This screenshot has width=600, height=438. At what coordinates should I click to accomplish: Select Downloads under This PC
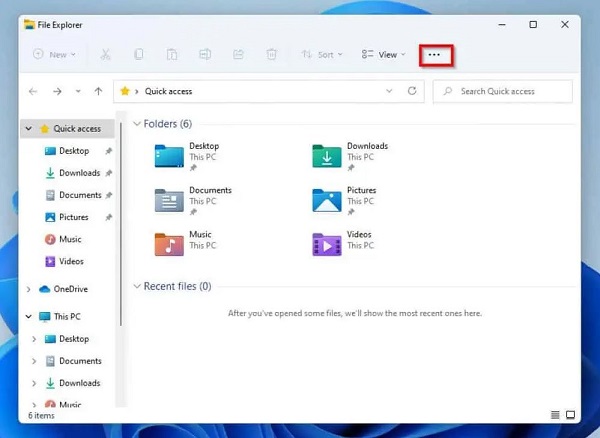tap(79, 383)
